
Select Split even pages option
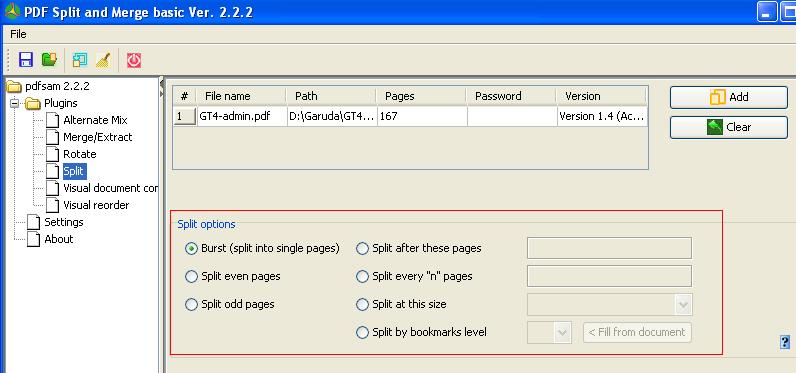[191, 277]
